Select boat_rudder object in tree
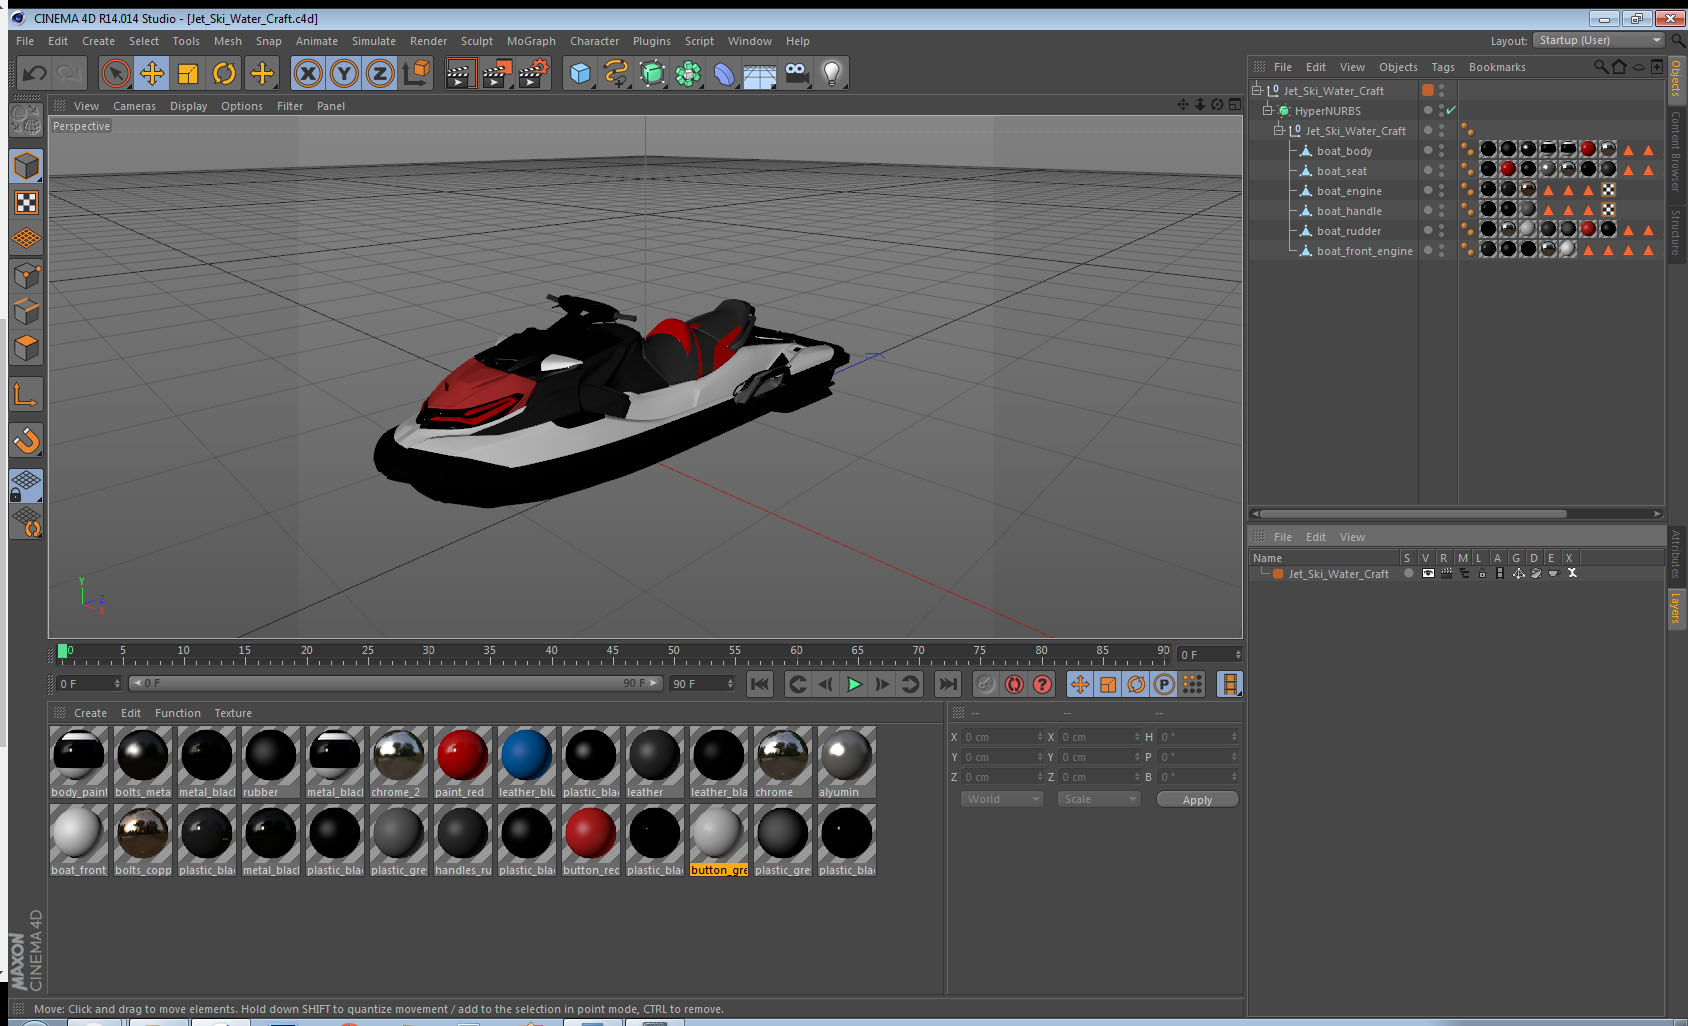The width and height of the screenshot is (1688, 1026). (1348, 231)
